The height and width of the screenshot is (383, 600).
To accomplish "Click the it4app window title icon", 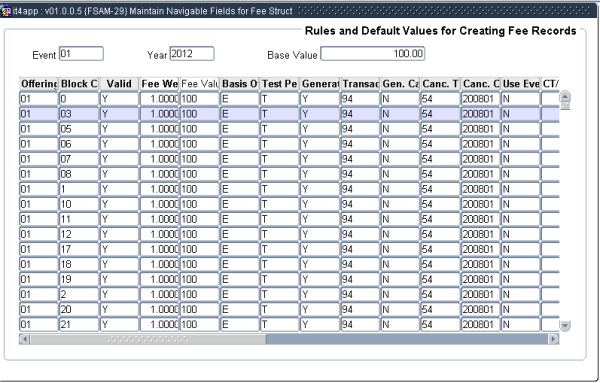I will pos(5,11).
